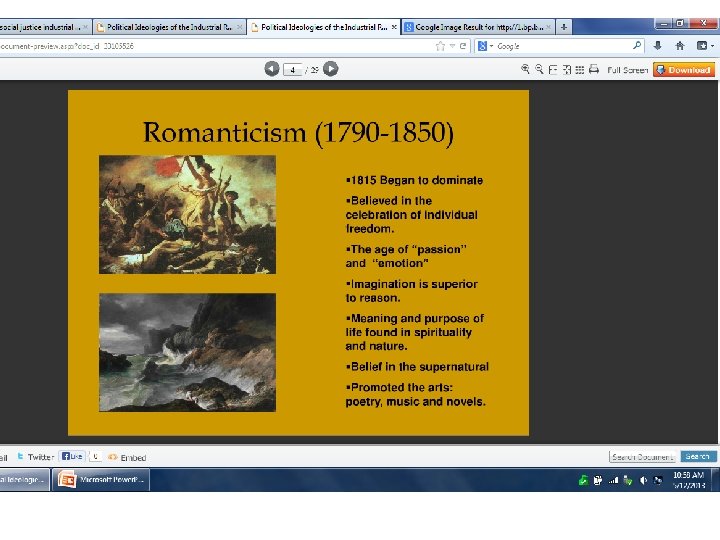The width and height of the screenshot is (720, 540).
Task: Switch to thumbnail grid view
Action: point(580,70)
